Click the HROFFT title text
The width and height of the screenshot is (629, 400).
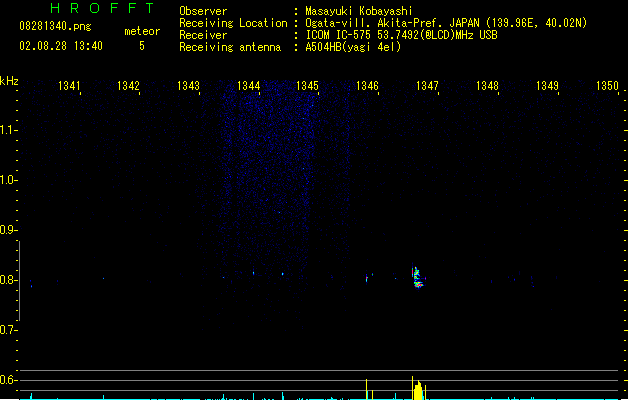pyautogui.click(x=102, y=8)
